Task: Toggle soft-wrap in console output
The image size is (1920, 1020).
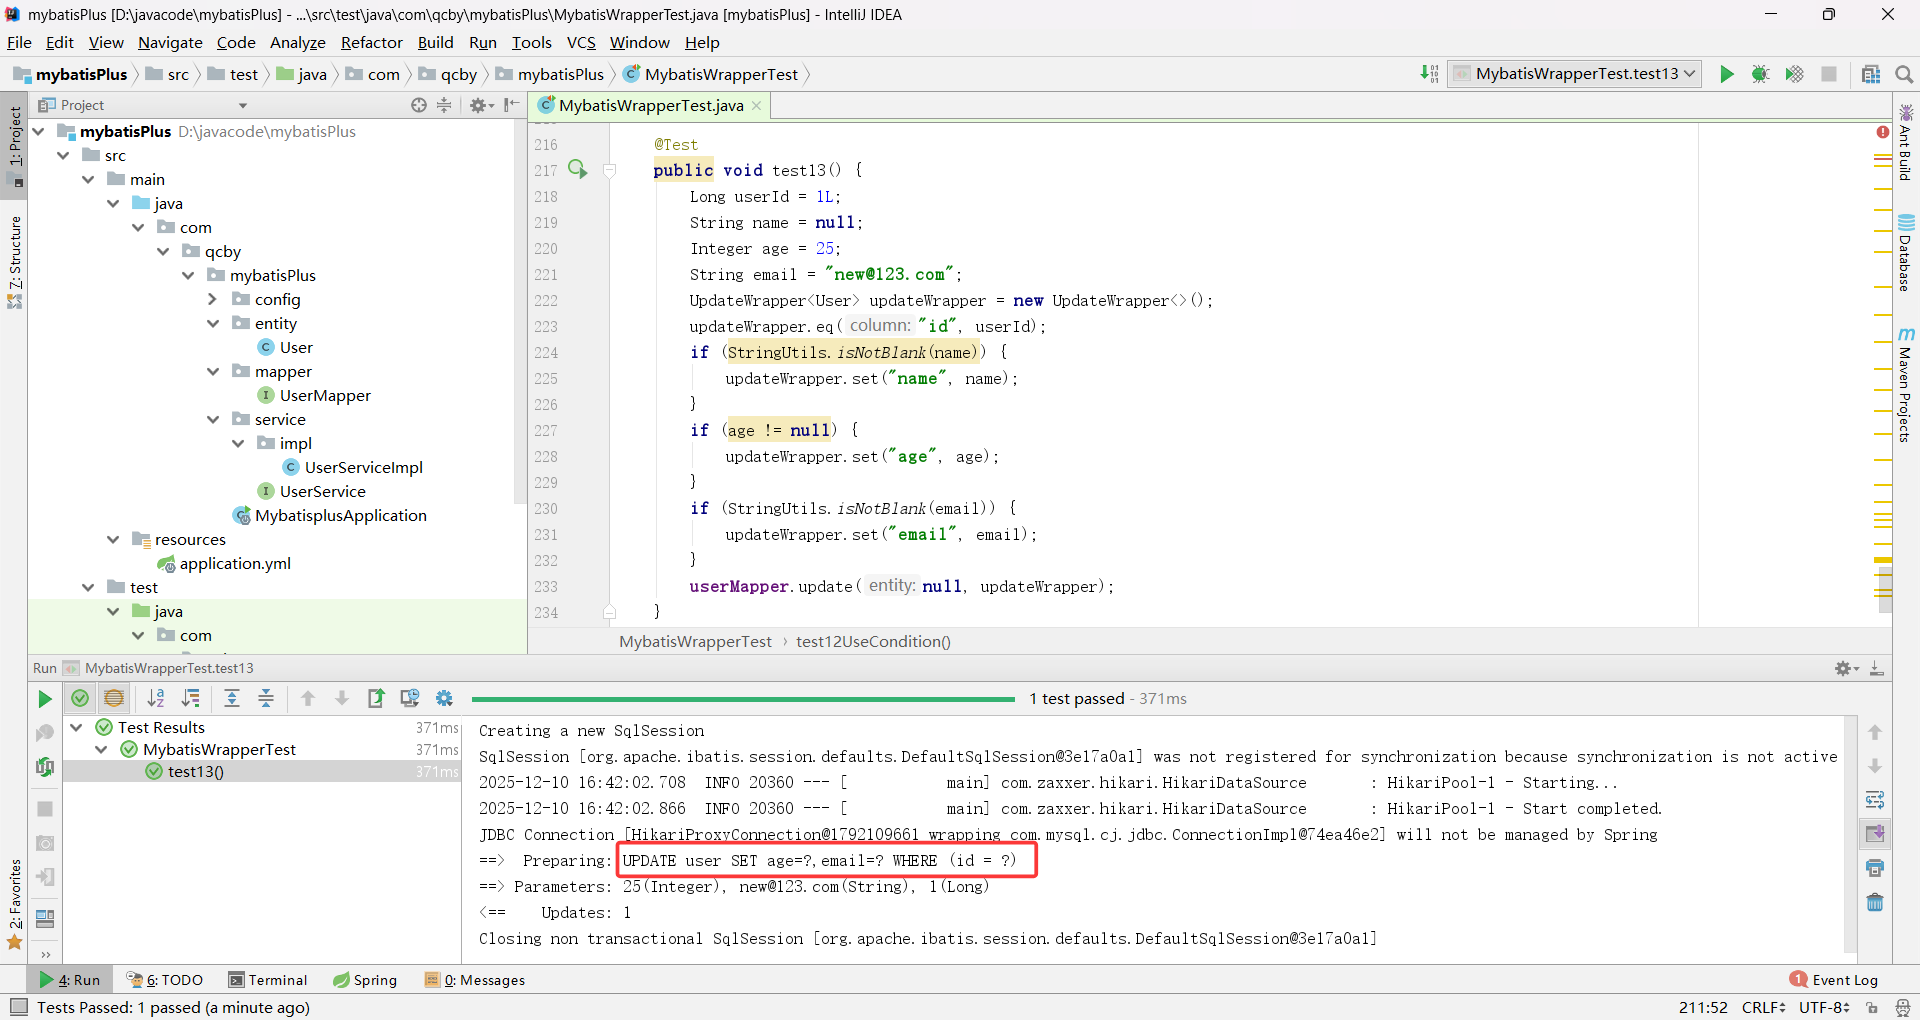Action: coord(1875,800)
